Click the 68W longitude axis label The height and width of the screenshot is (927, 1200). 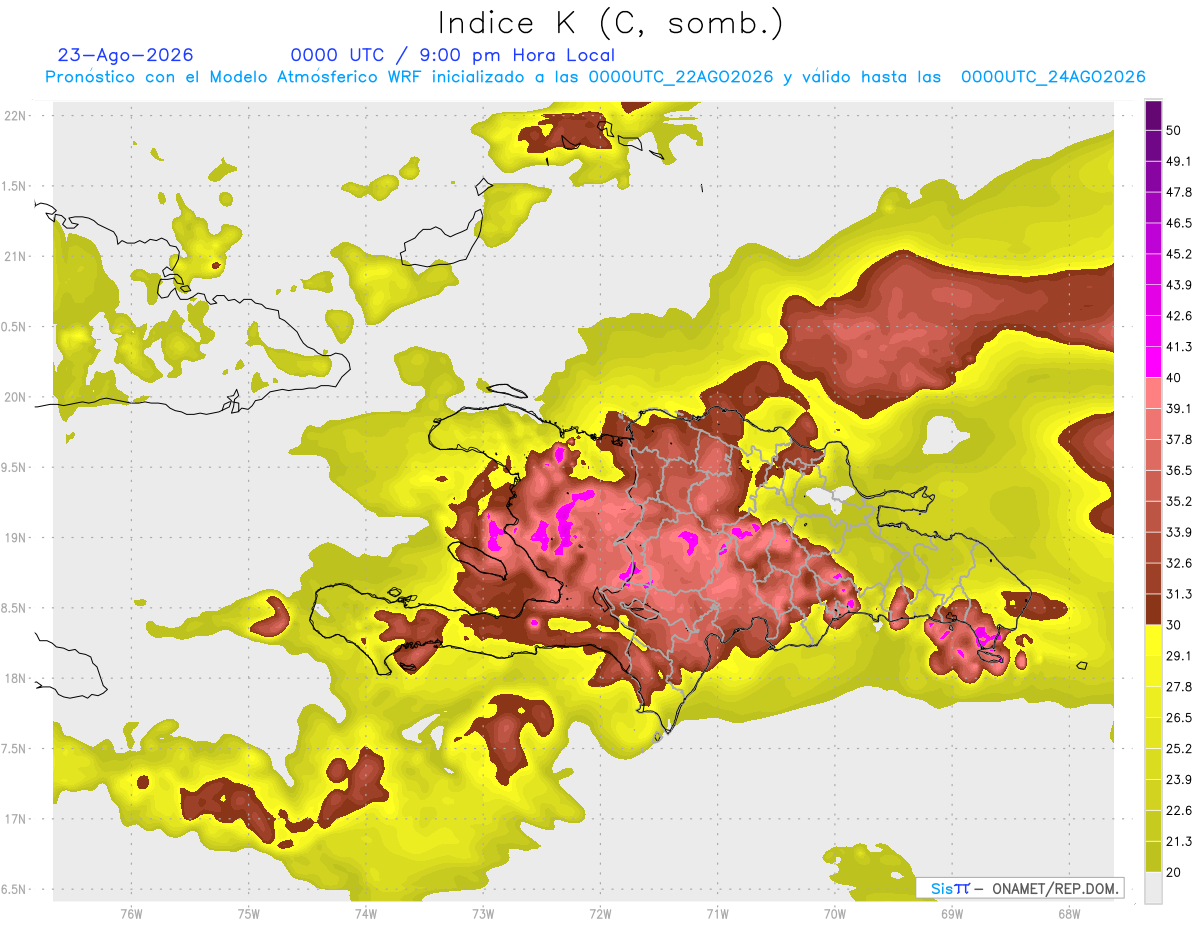pyautogui.click(x=1068, y=913)
